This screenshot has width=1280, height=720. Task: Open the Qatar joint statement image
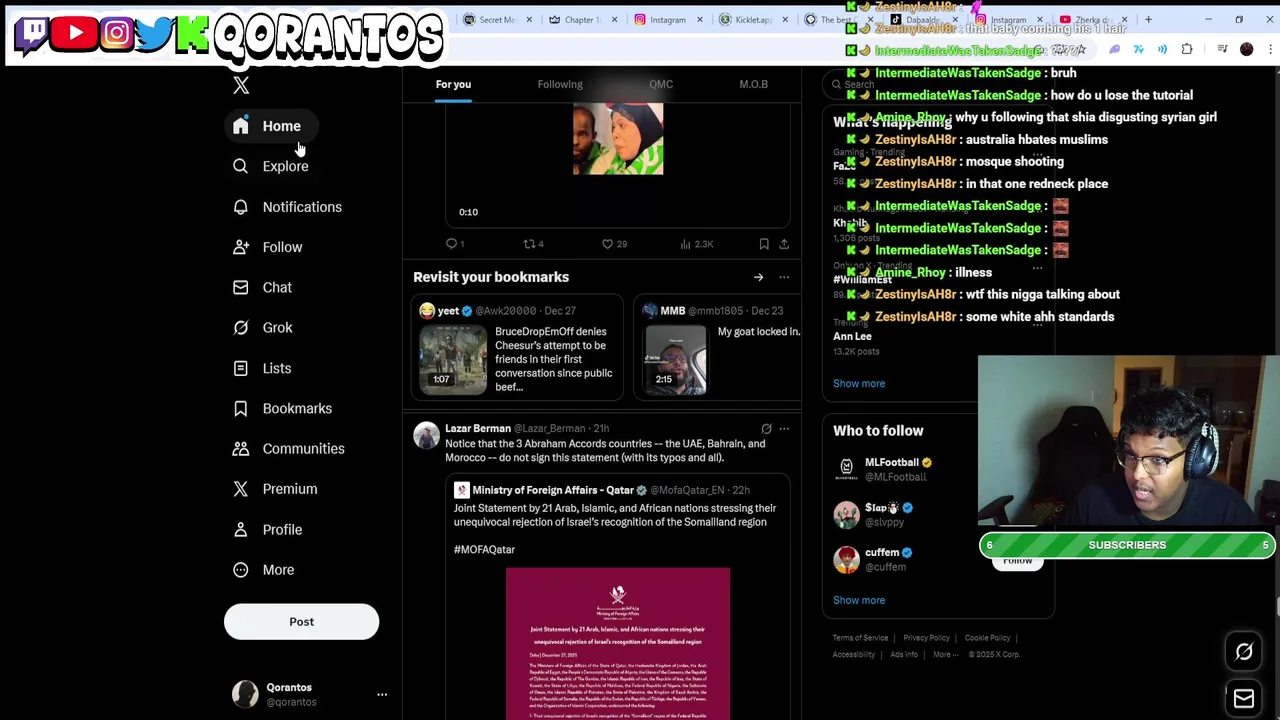(618, 643)
